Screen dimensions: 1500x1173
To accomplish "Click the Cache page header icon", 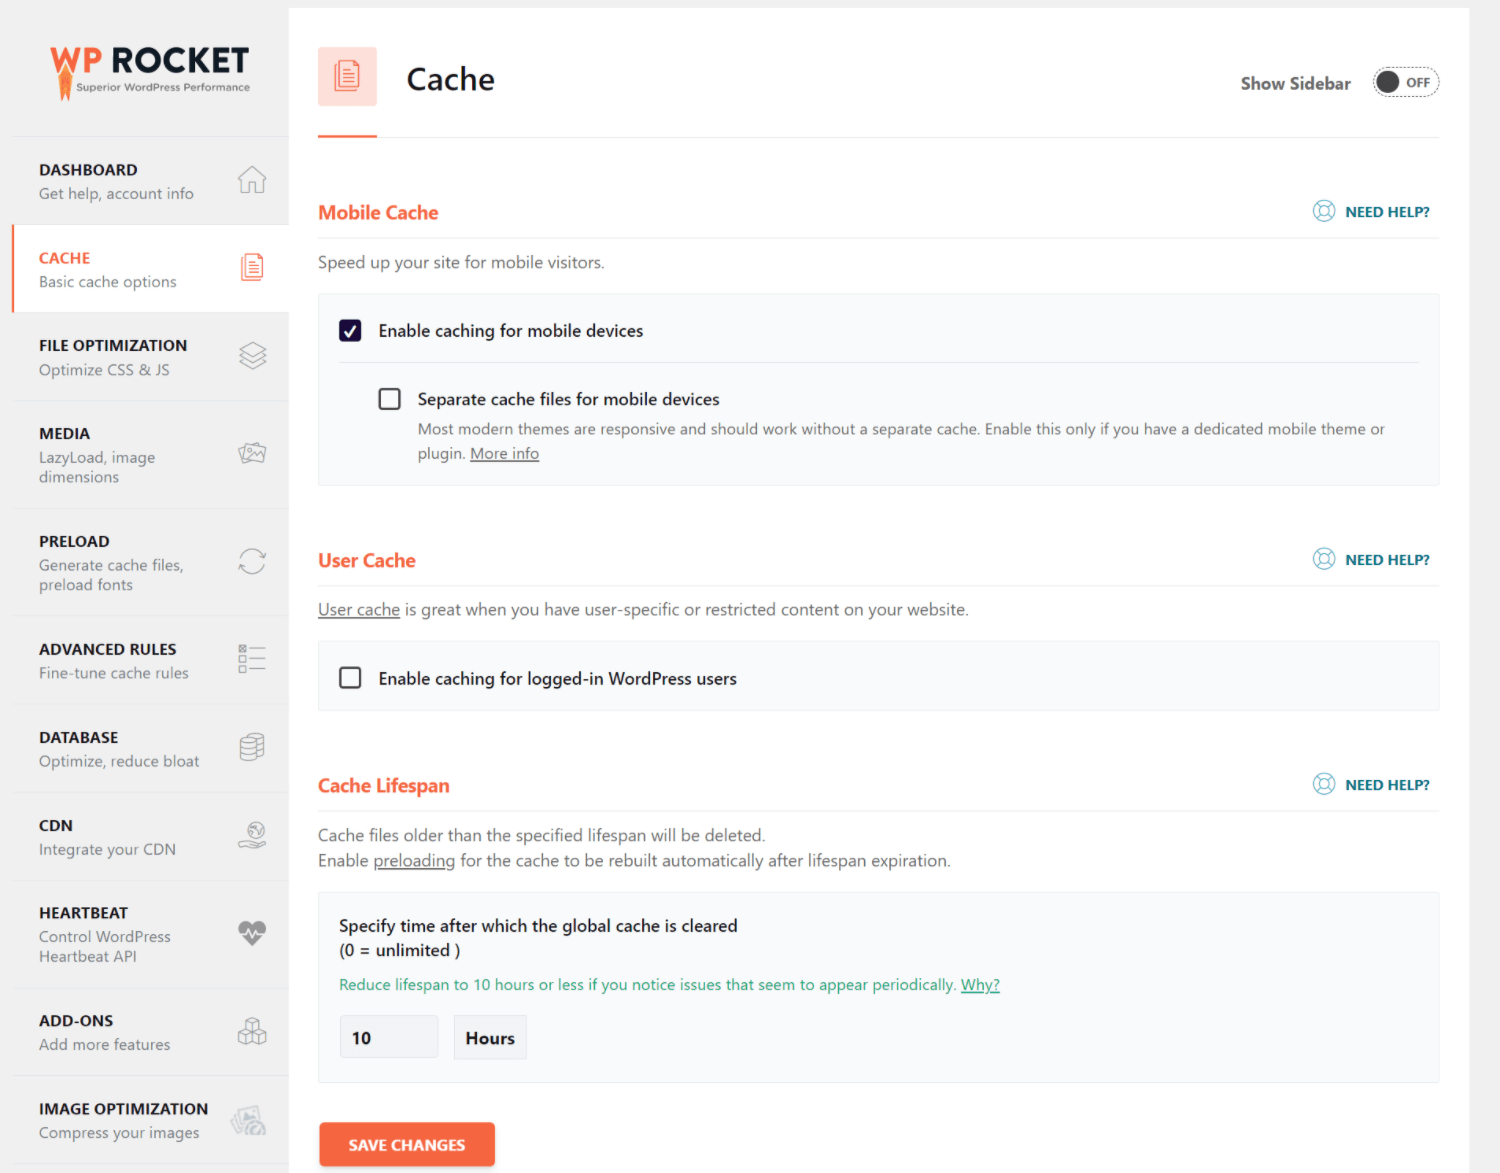I will [x=347, y=76].
